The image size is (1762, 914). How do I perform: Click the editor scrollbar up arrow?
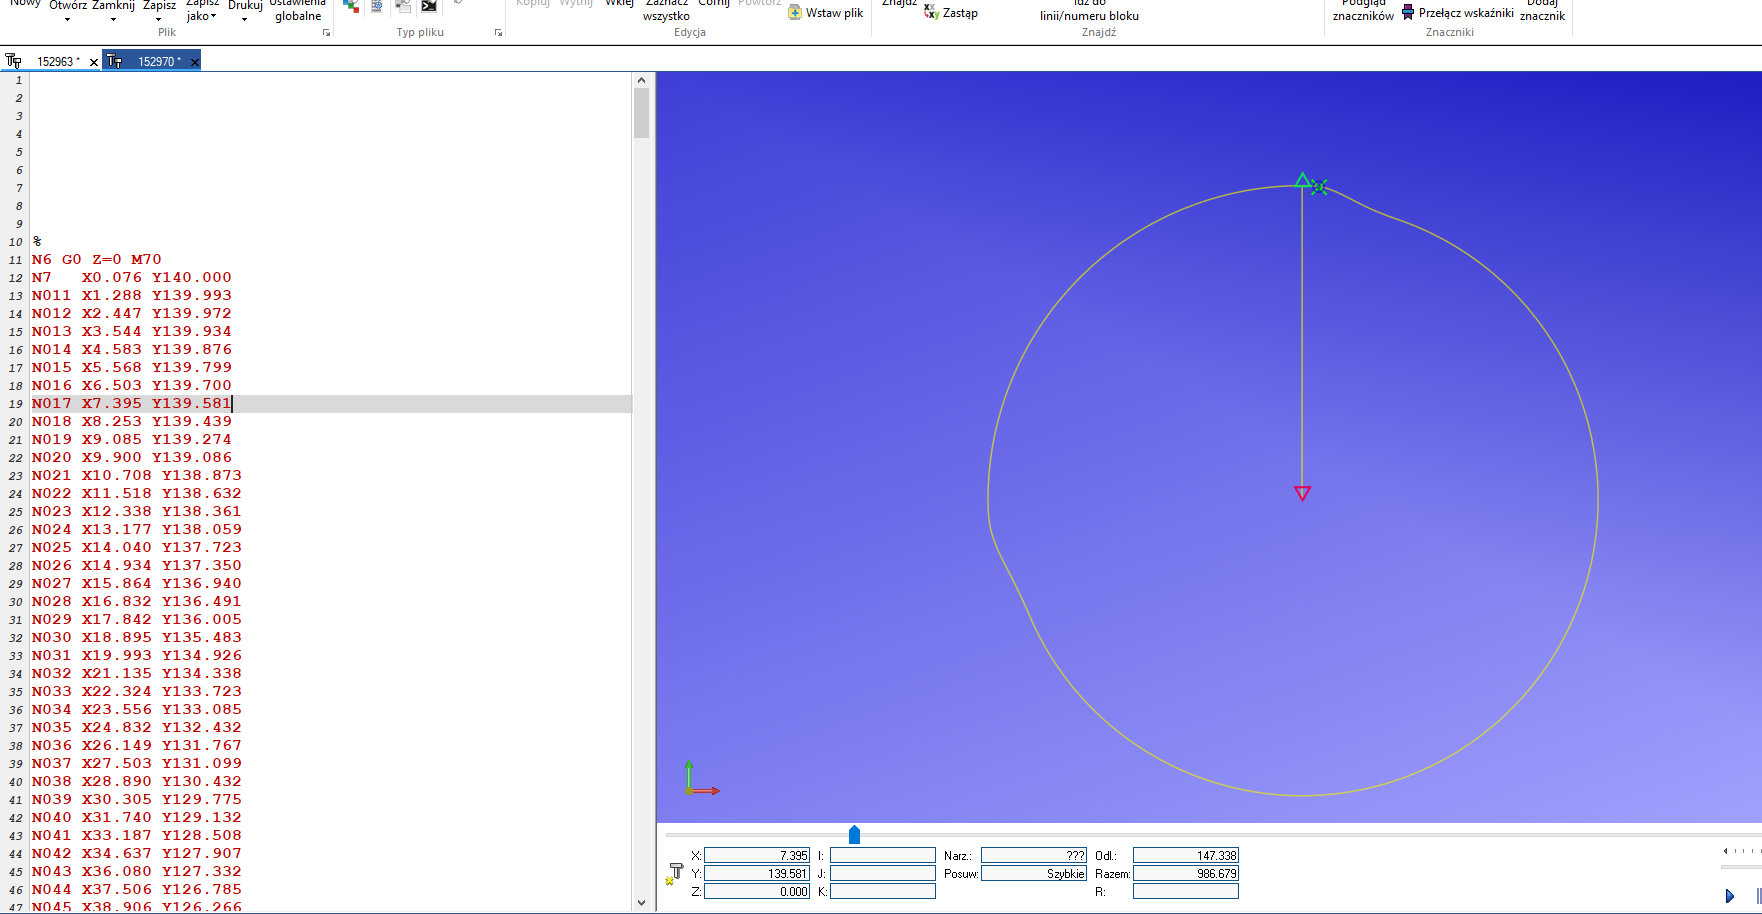click(x=641, y=80)
